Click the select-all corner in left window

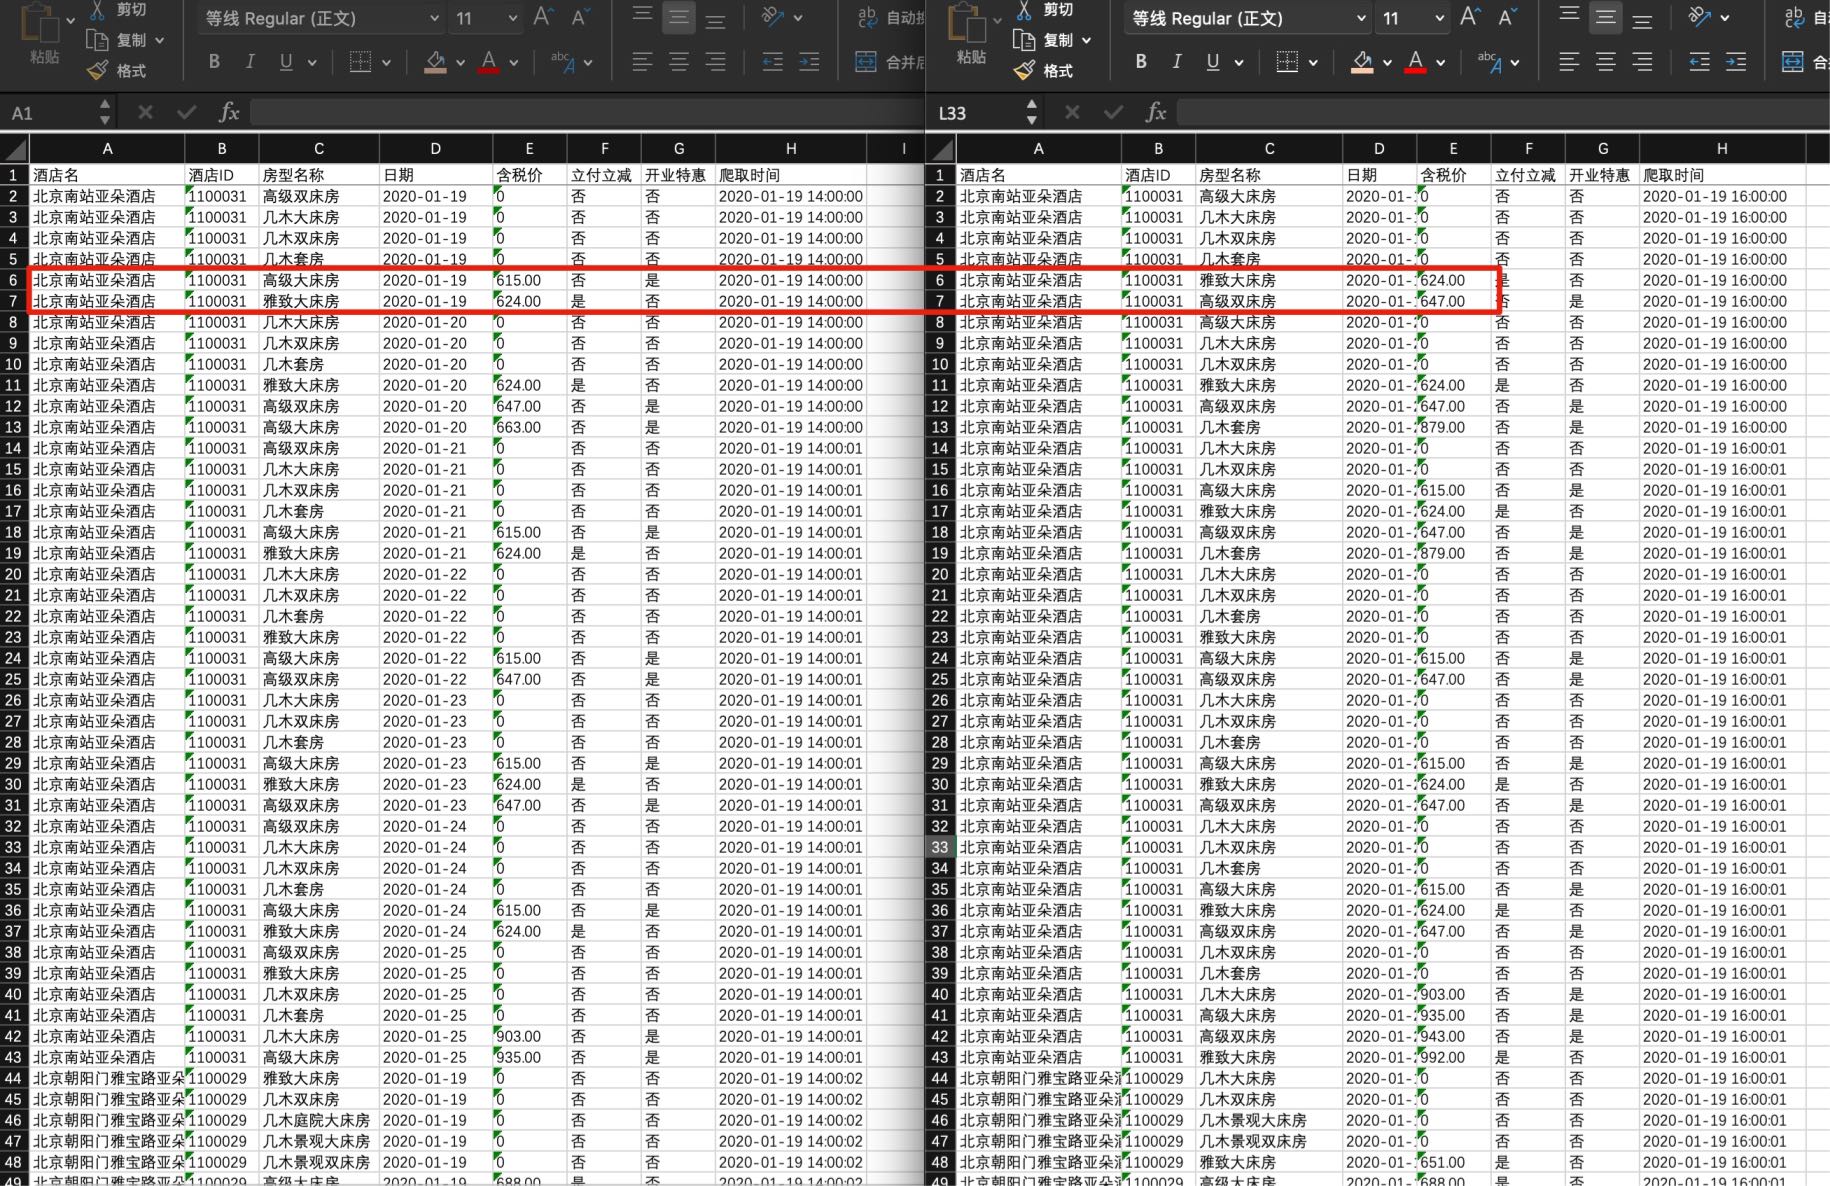coord(14,149)
